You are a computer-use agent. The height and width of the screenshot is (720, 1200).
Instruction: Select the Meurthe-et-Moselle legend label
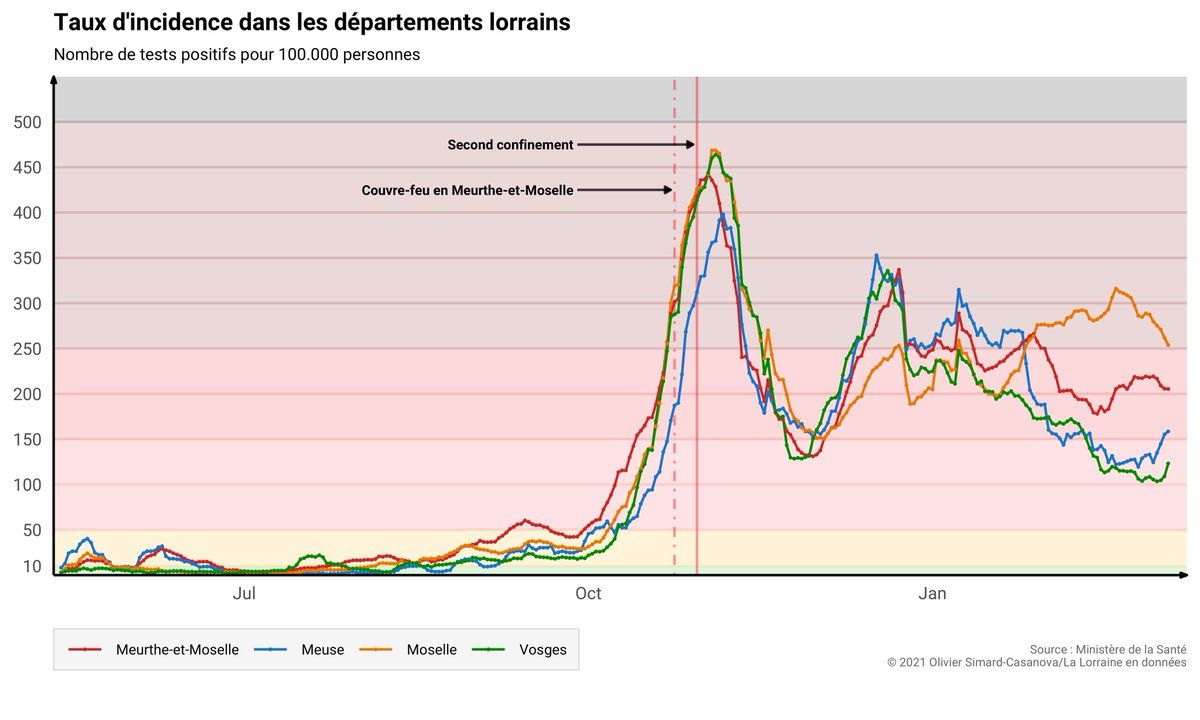177,650
